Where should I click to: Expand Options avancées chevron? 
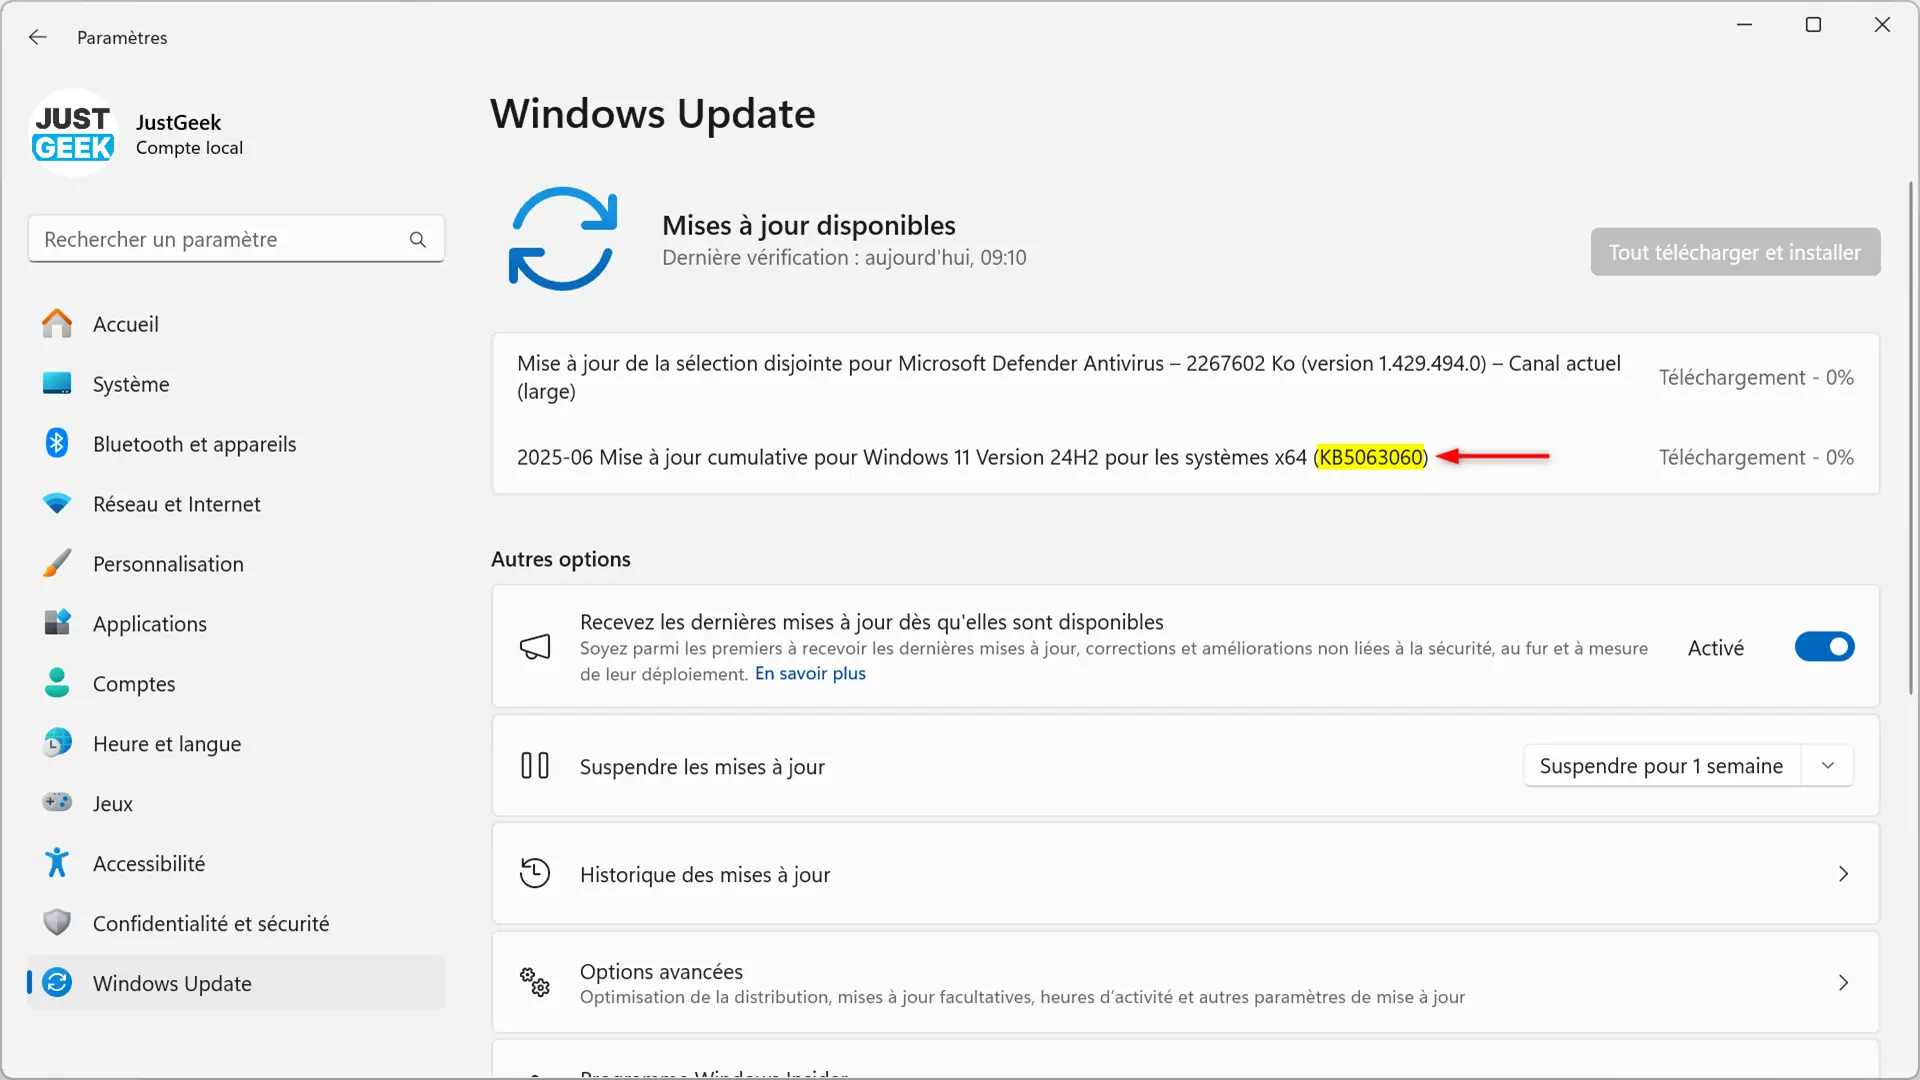(1843, 983)
